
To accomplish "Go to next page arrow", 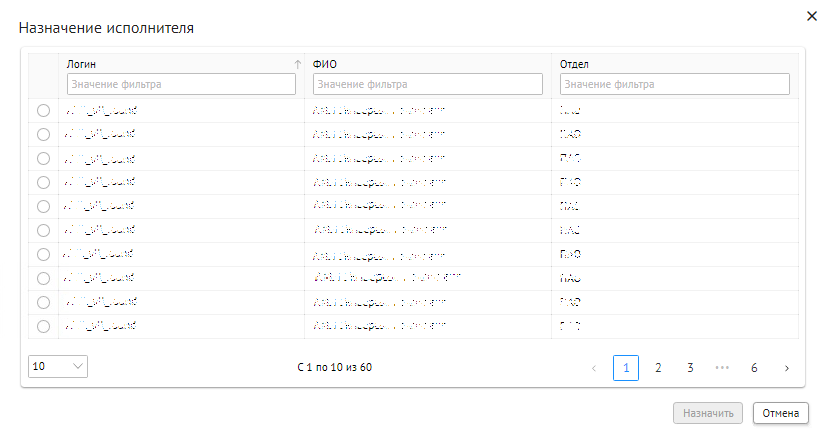I will click(x=787, y=368).
